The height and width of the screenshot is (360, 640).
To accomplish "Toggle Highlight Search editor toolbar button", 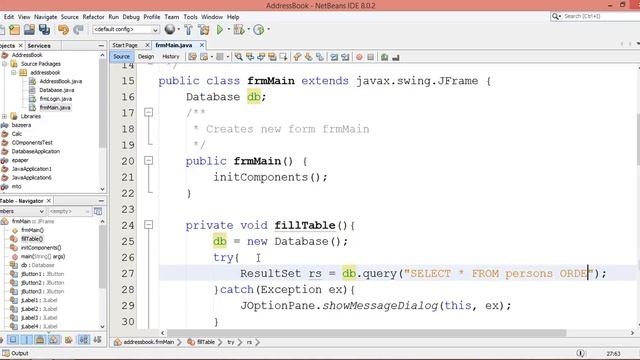I will coord(273,57).
